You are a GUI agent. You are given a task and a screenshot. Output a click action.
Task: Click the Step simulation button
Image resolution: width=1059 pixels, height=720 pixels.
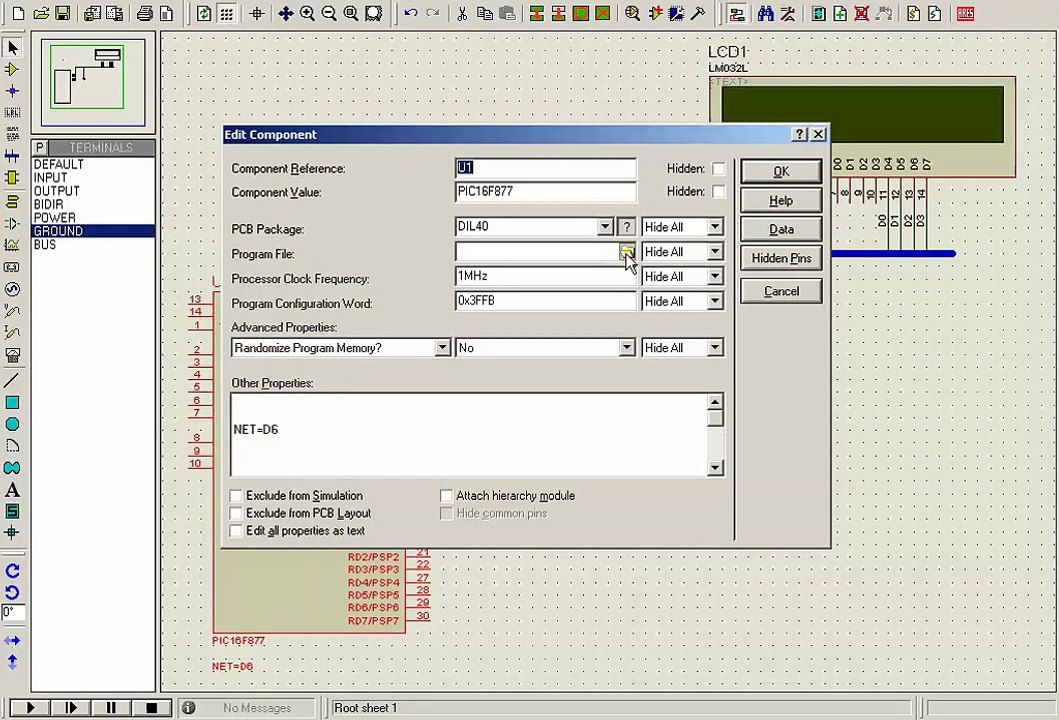(70, 707)
